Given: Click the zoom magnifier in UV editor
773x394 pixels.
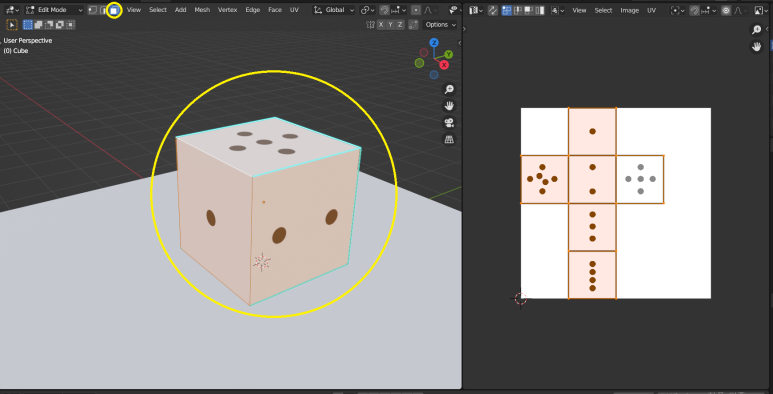Looking at the screenshot, I should pos(757,30).
